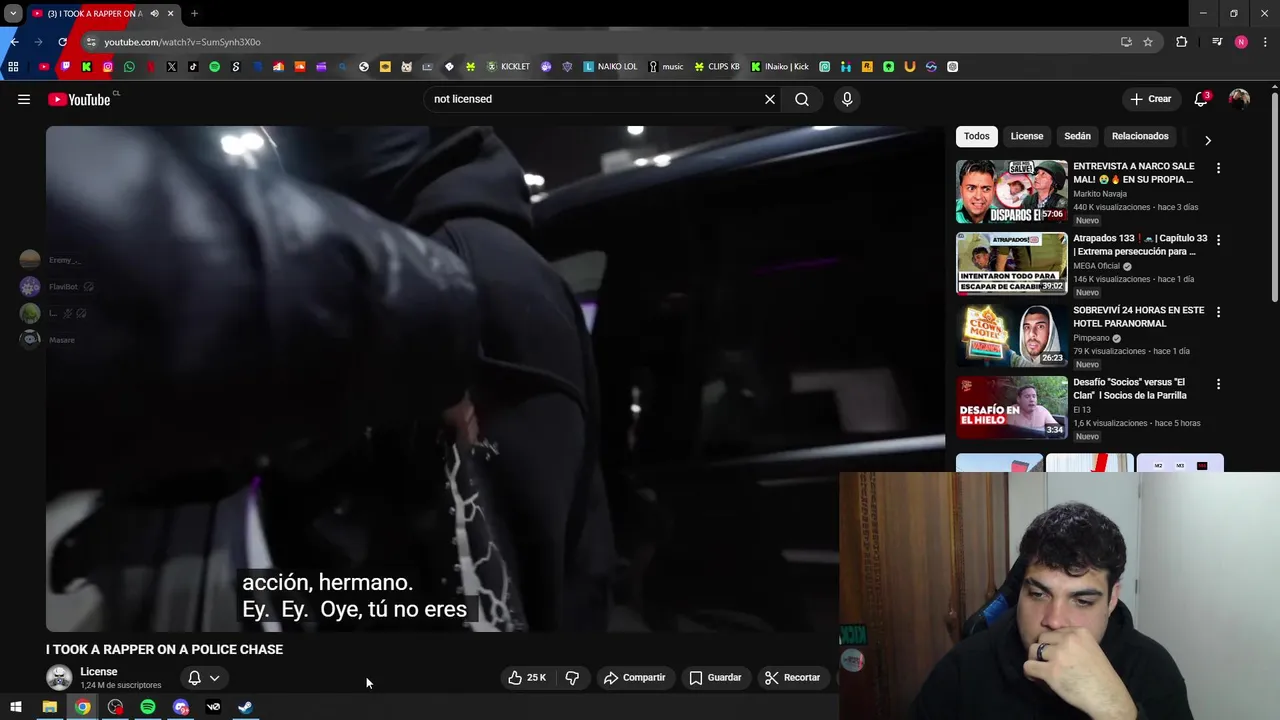Mute the tab via speaker icon
The image size is (1280, 720).
154,14
